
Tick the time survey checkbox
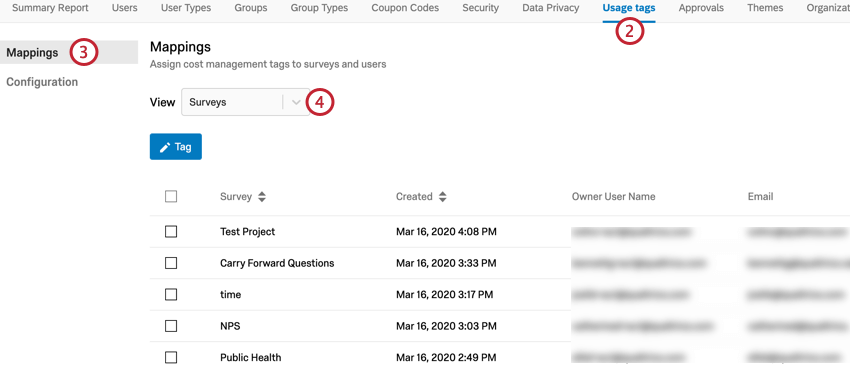[171, 295]
